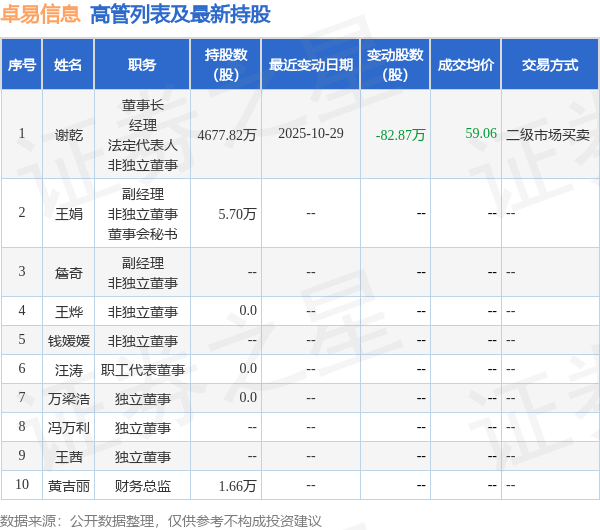
Task: Click the '姓名' column header
Action: (68, 65)
